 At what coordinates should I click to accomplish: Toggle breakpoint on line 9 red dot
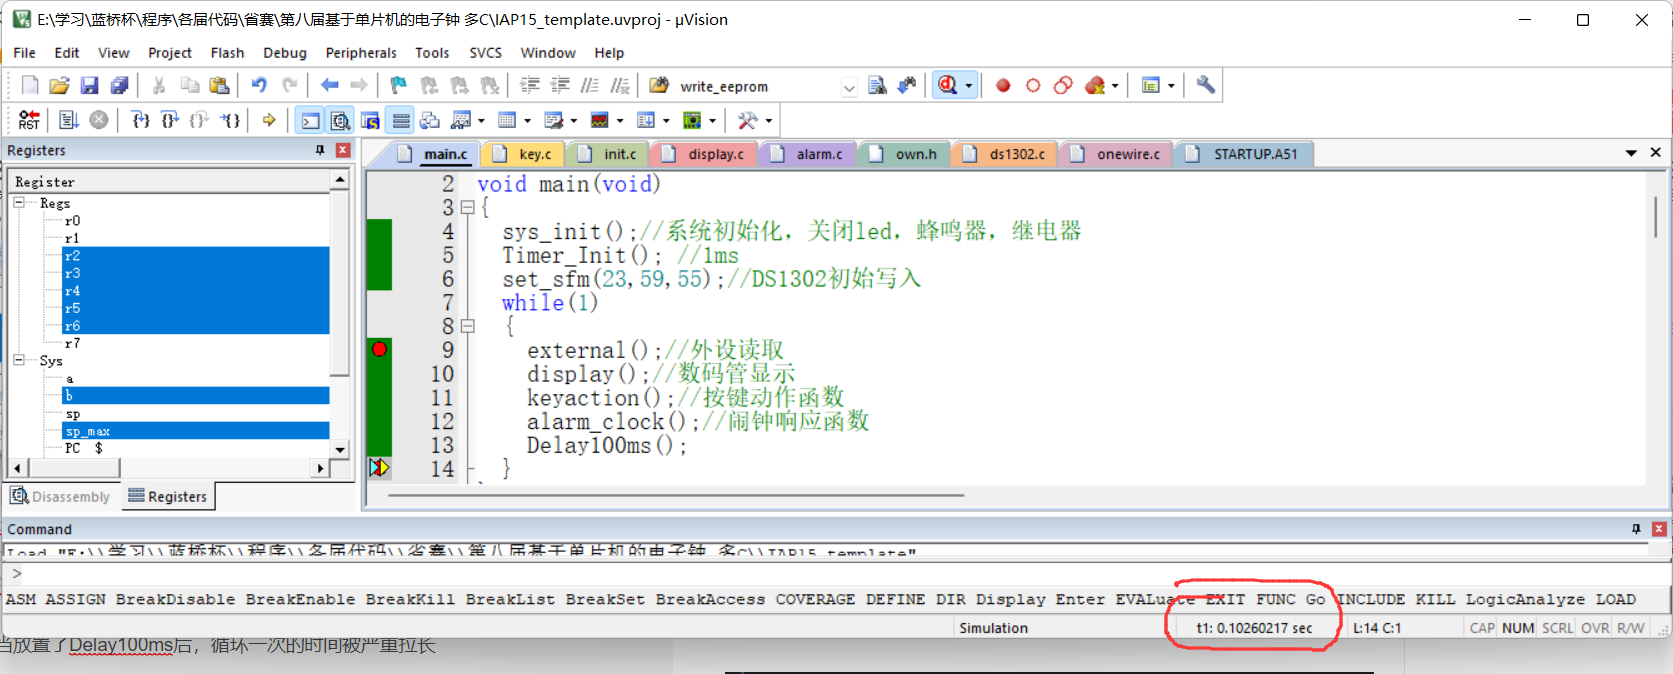pos(379,349)
